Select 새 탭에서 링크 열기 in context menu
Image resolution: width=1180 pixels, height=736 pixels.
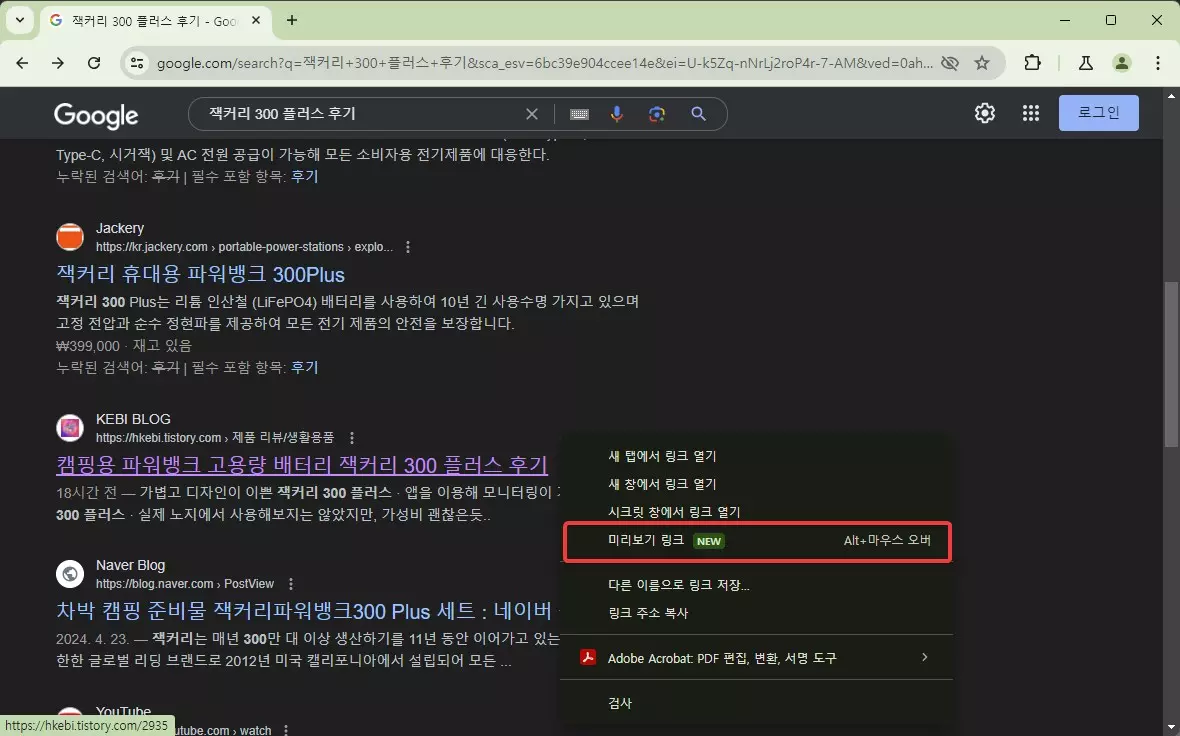(x=757, y=456)
